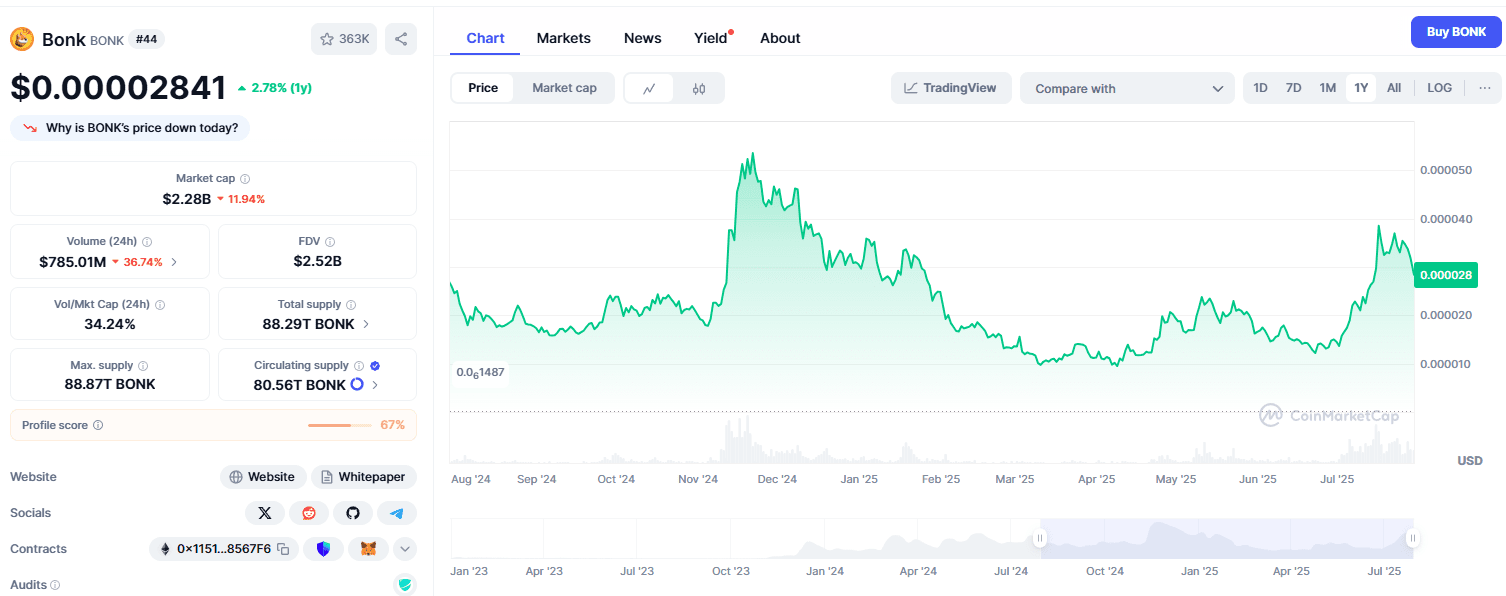
Task: Switch to line chart icon
Action: (649, 88)
